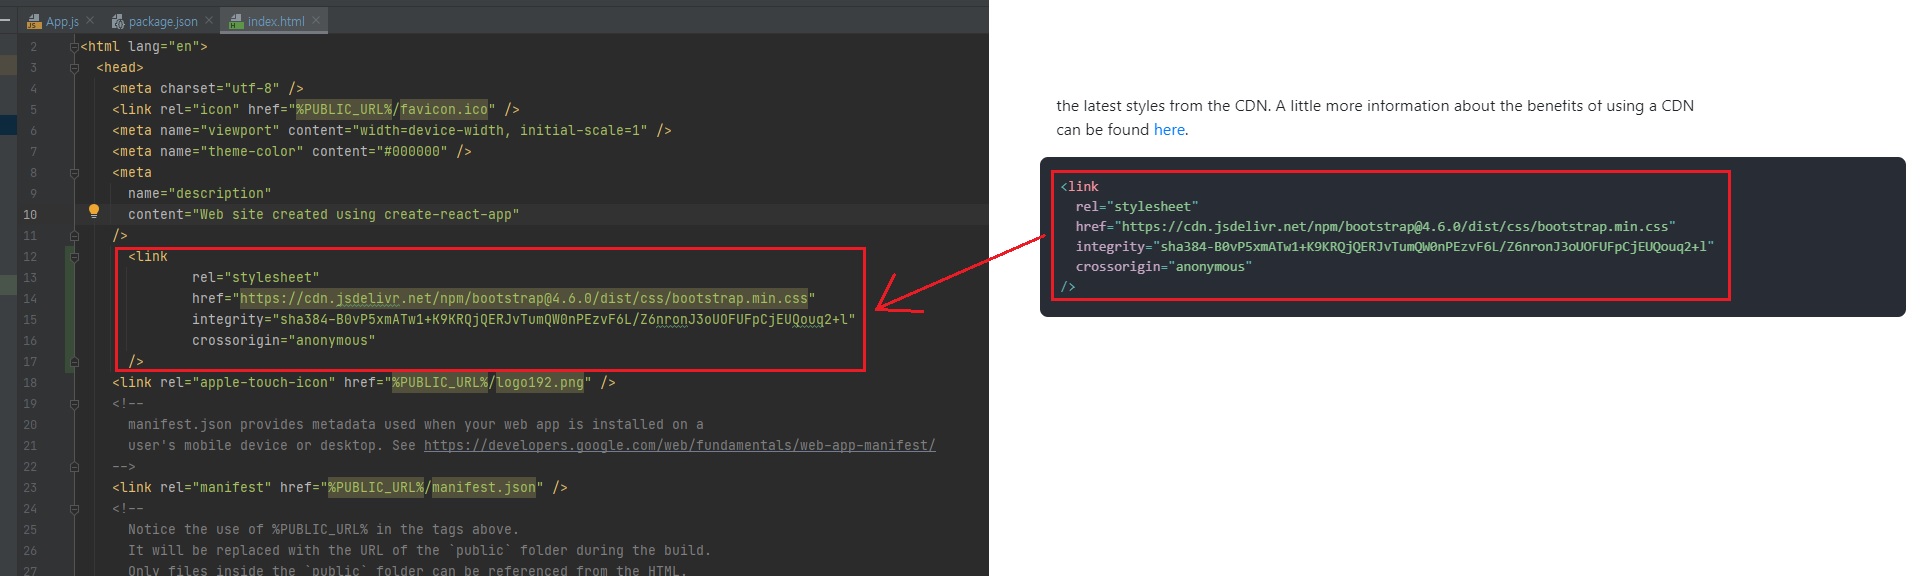The image size is (1920, 576).
Task: Open the developers.google.com web-app-manifest URL
Action: [x=680, y=445]
